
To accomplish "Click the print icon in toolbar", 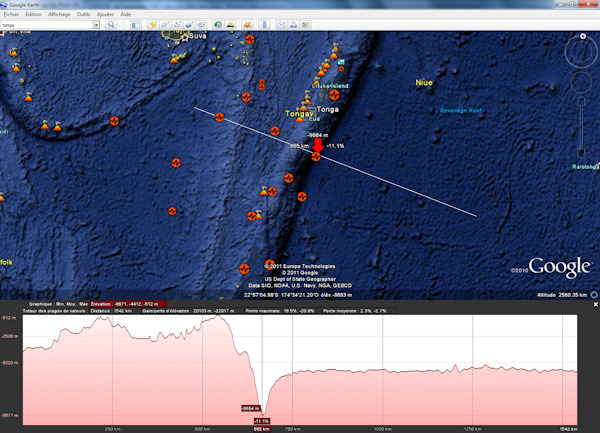I will 293,25.
